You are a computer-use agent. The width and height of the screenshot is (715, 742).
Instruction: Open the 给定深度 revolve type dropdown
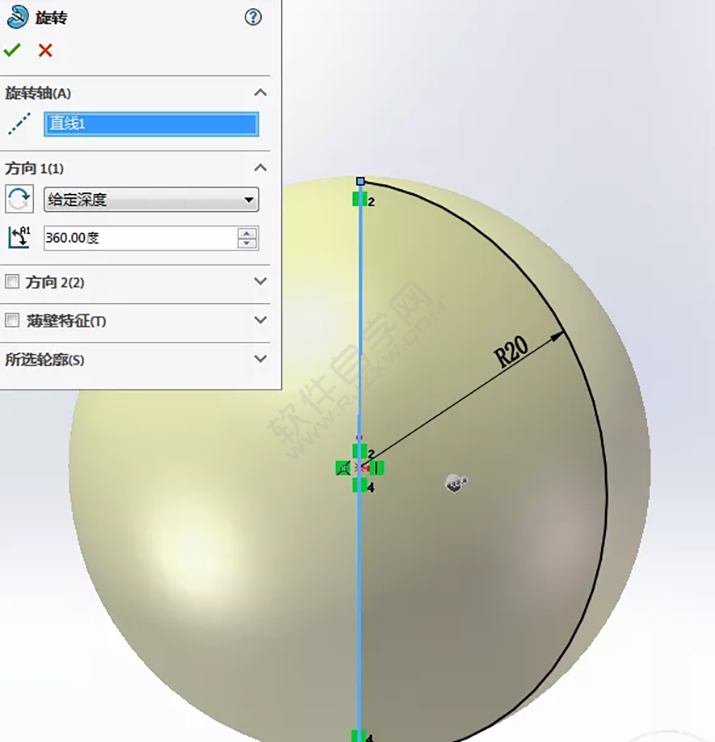click(151, 199)
